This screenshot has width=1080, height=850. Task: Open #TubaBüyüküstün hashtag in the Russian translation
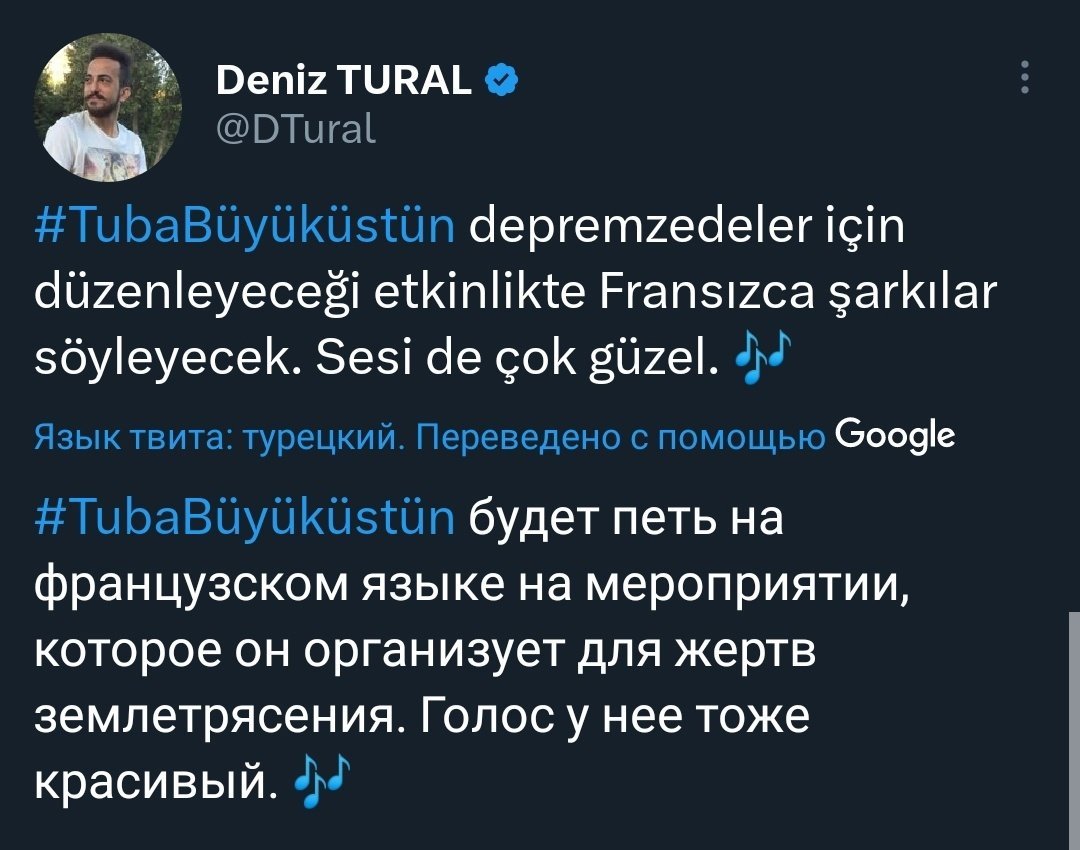245,520
